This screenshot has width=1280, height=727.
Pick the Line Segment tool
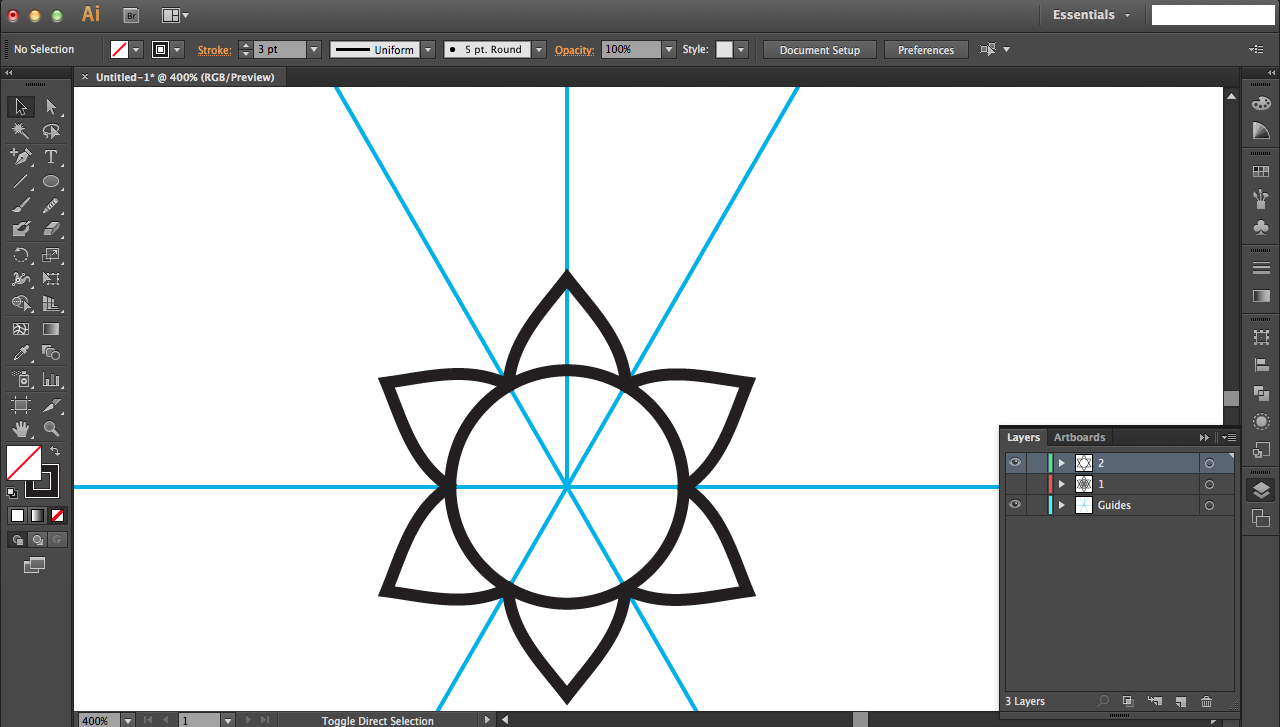[21, 182]
